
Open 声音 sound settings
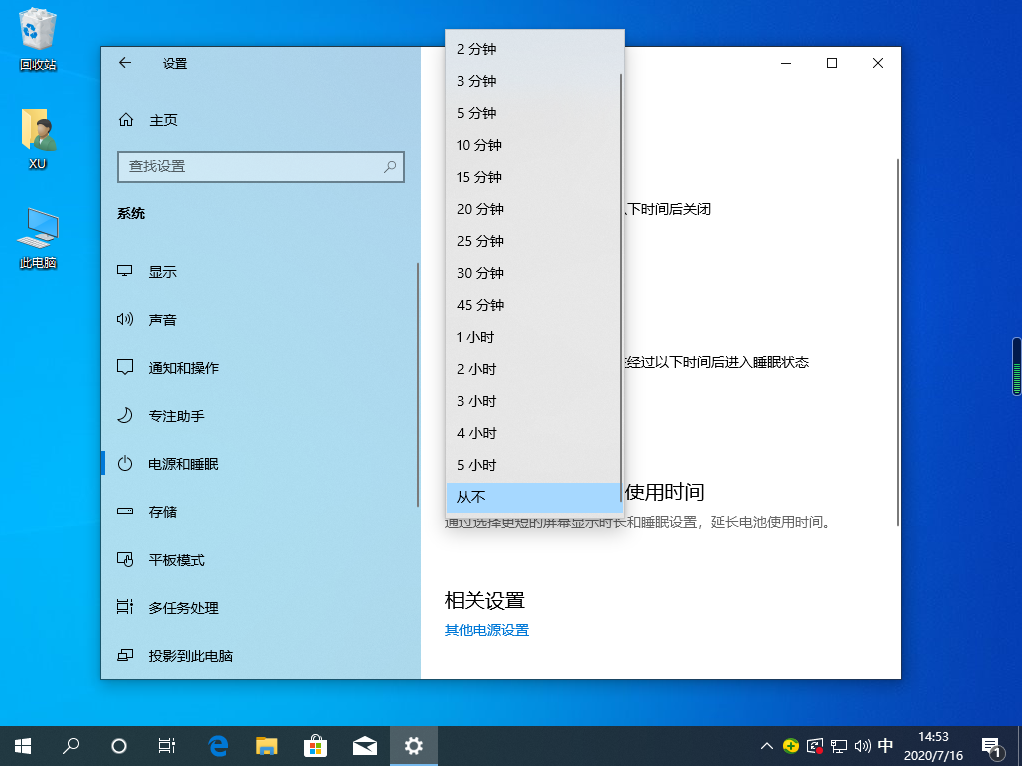[x=259, y=320]
